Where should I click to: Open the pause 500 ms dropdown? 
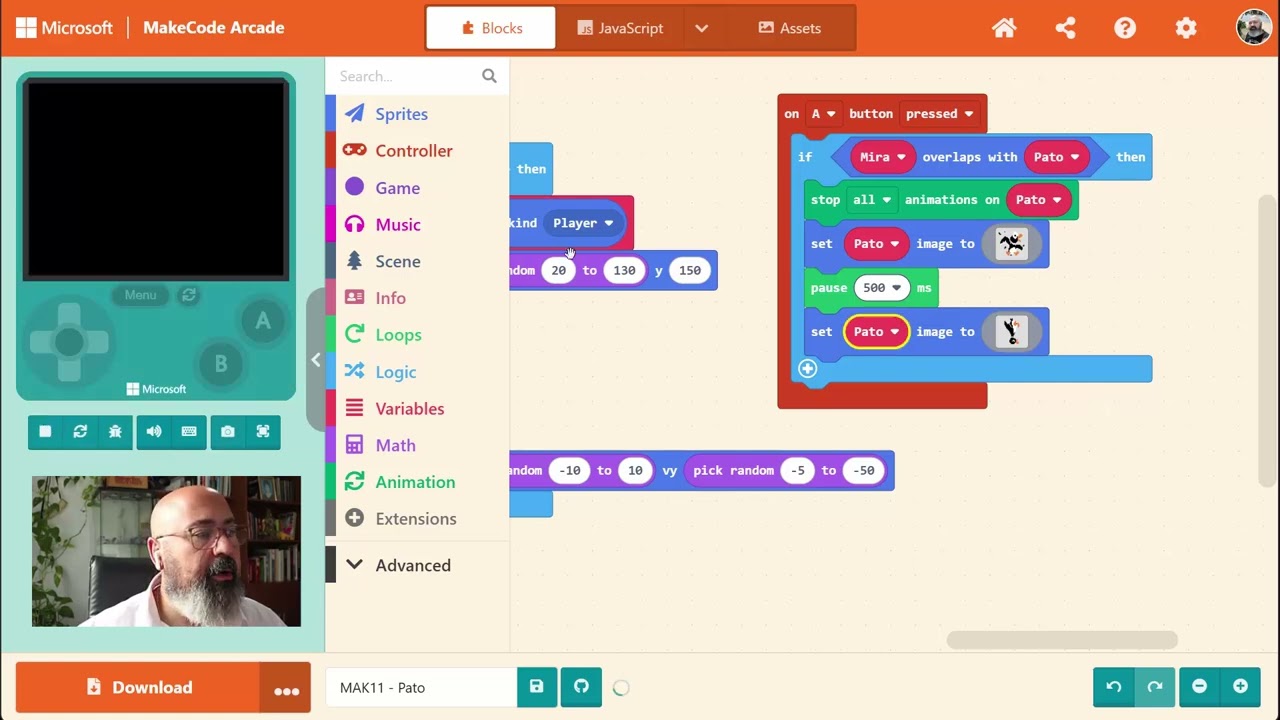coord(882,288)
